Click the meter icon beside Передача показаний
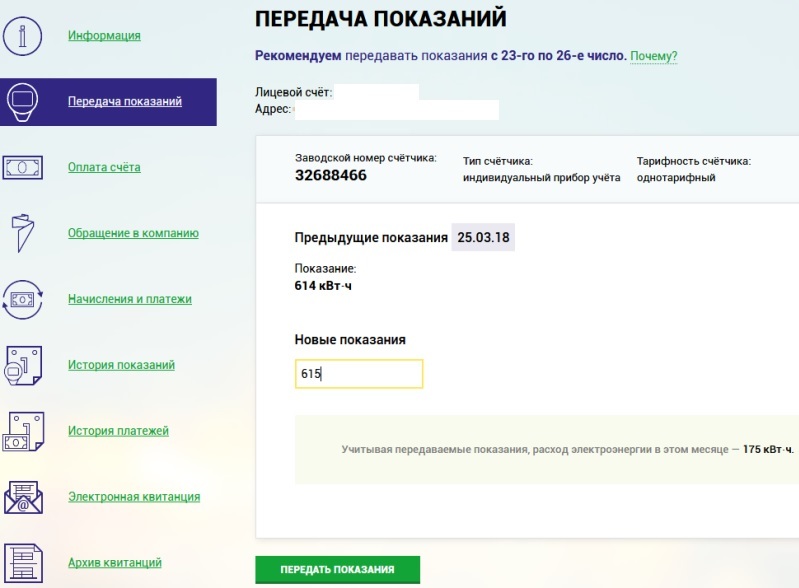 click(24, 101)
